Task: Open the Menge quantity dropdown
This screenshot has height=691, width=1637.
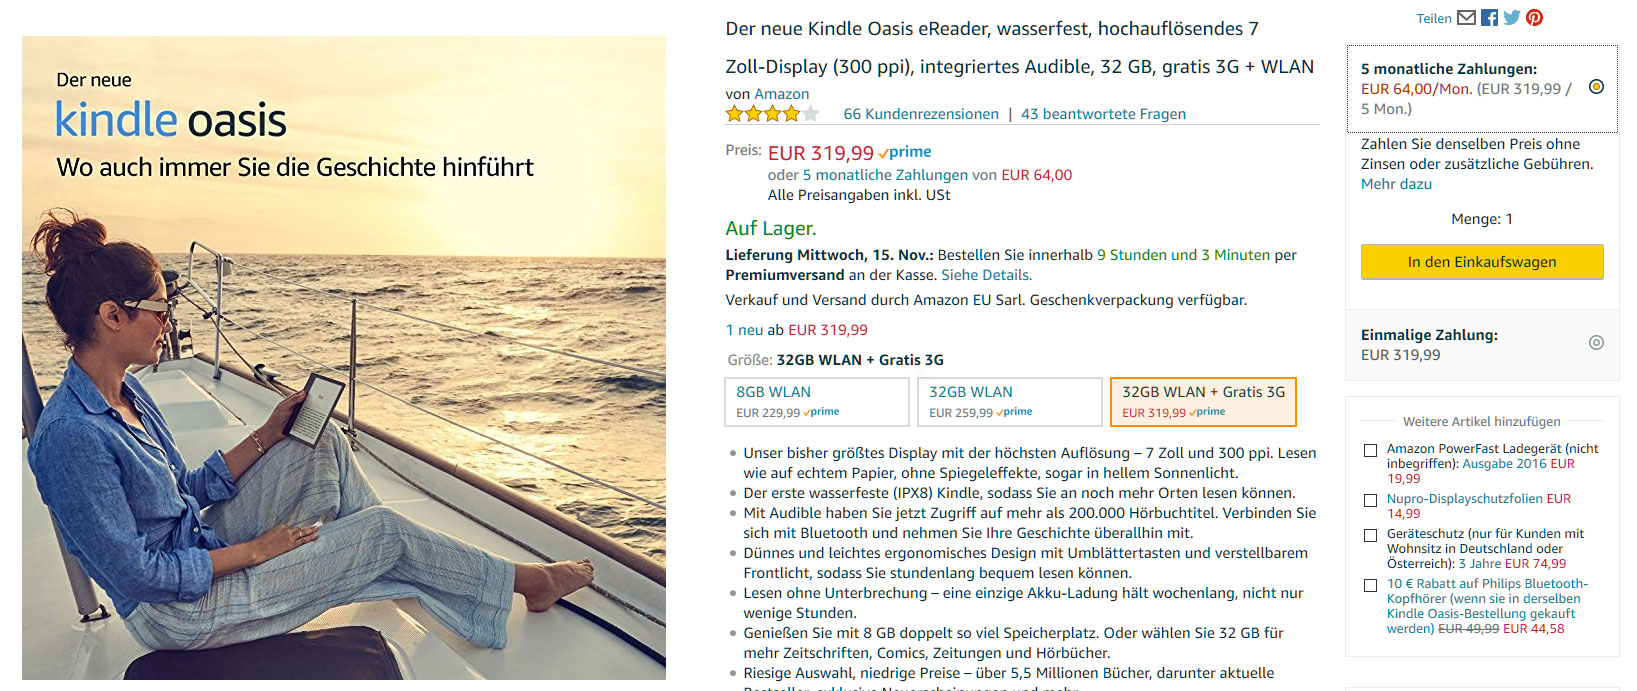Action: click(x=1482, y=219)
